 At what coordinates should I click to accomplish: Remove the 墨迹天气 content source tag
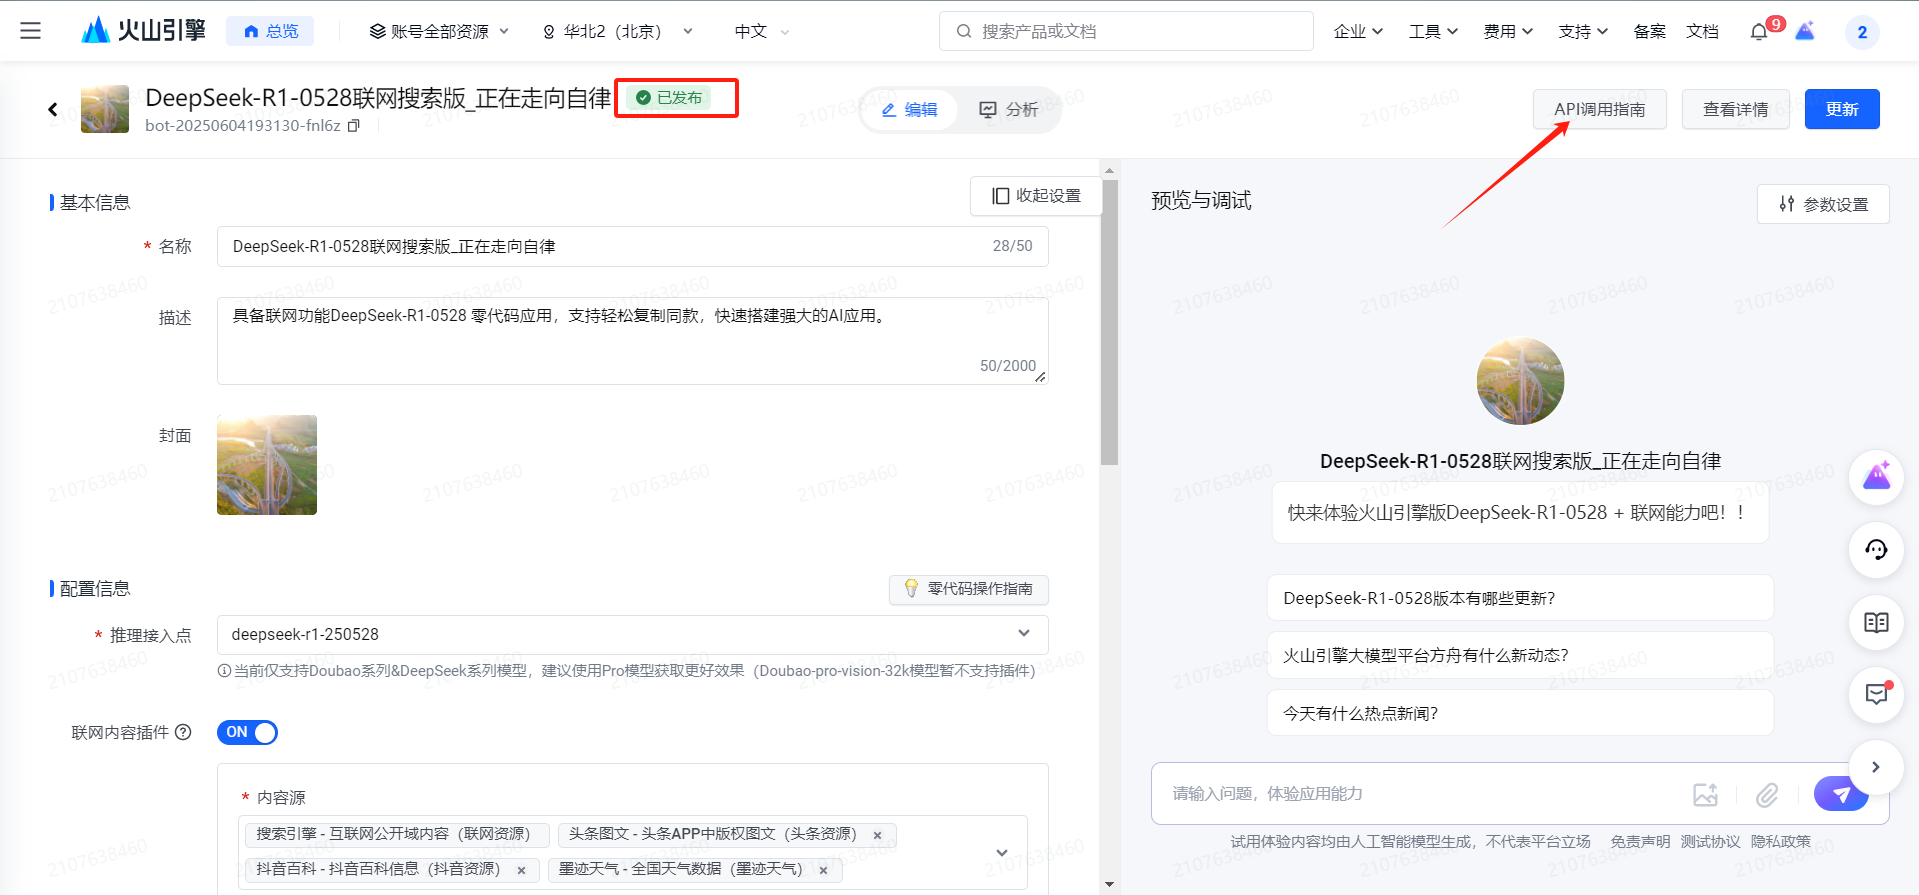tap(823, 870)
